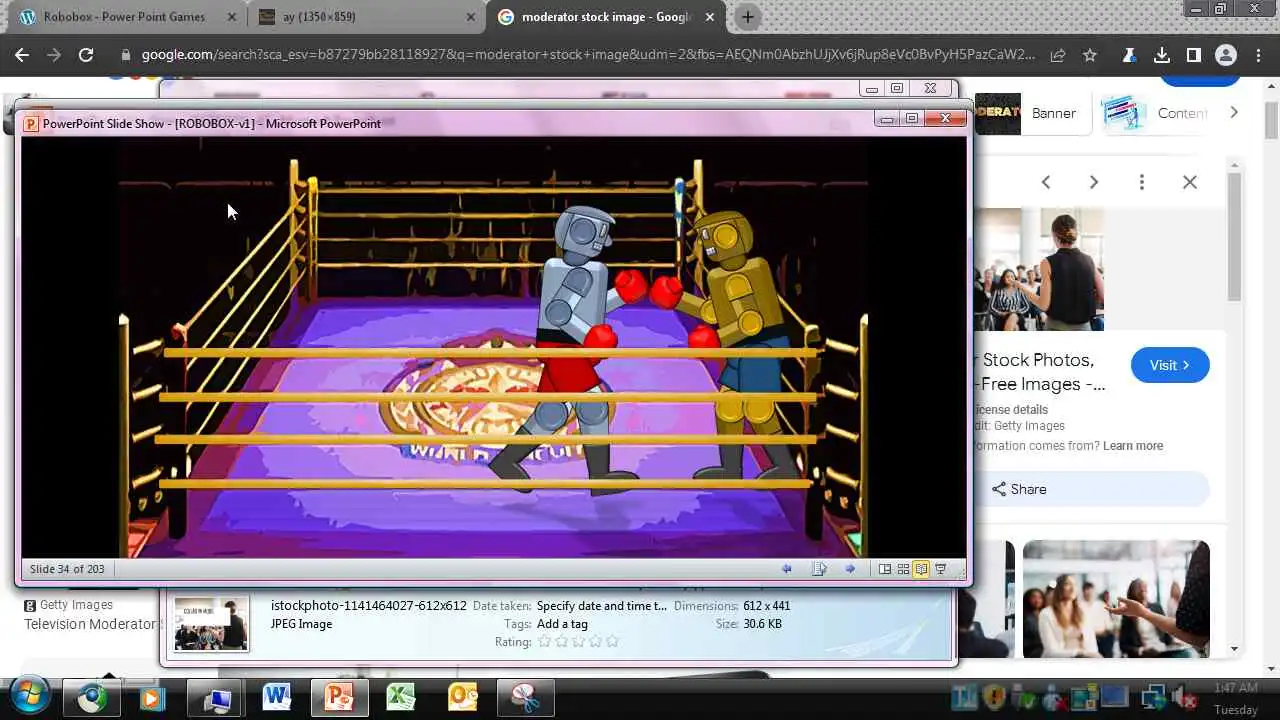Rate the image one star
This screenshot has width=1280, height=720.
pos(544,642)
